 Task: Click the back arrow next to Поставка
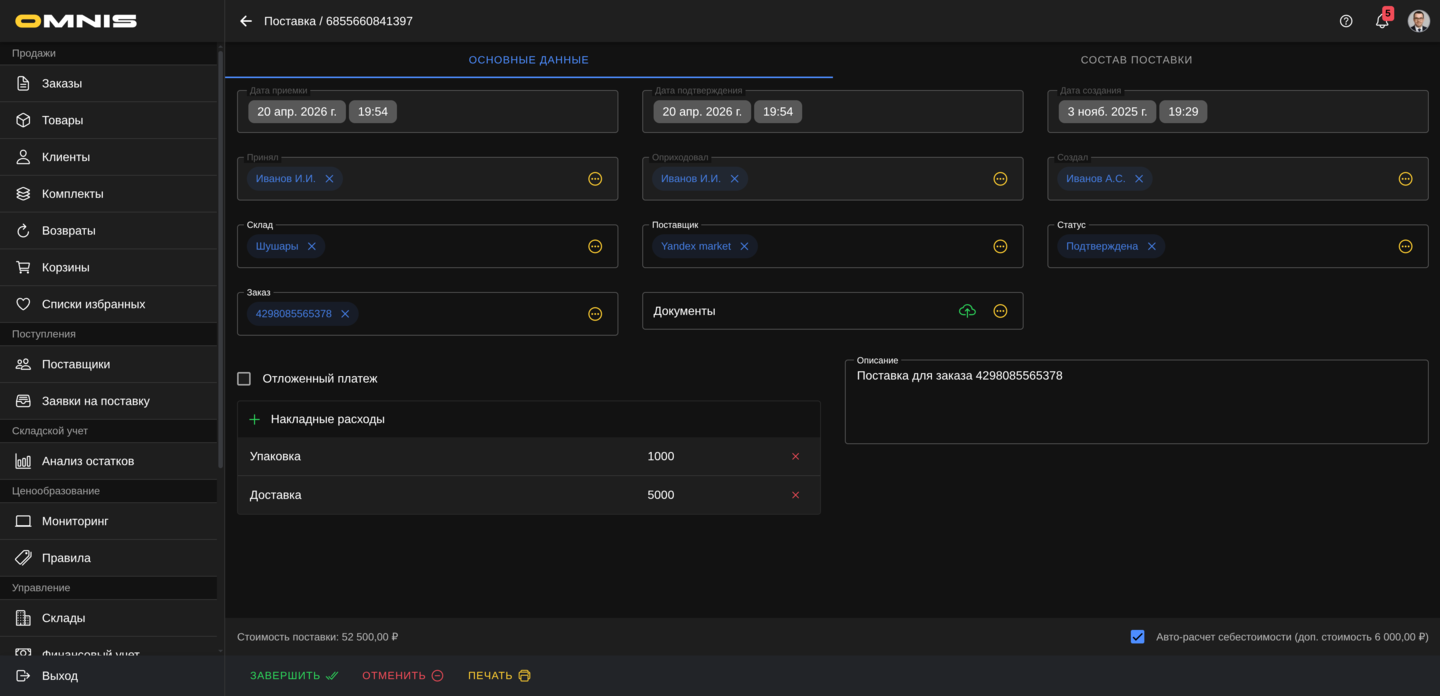(x=246, y=21)
